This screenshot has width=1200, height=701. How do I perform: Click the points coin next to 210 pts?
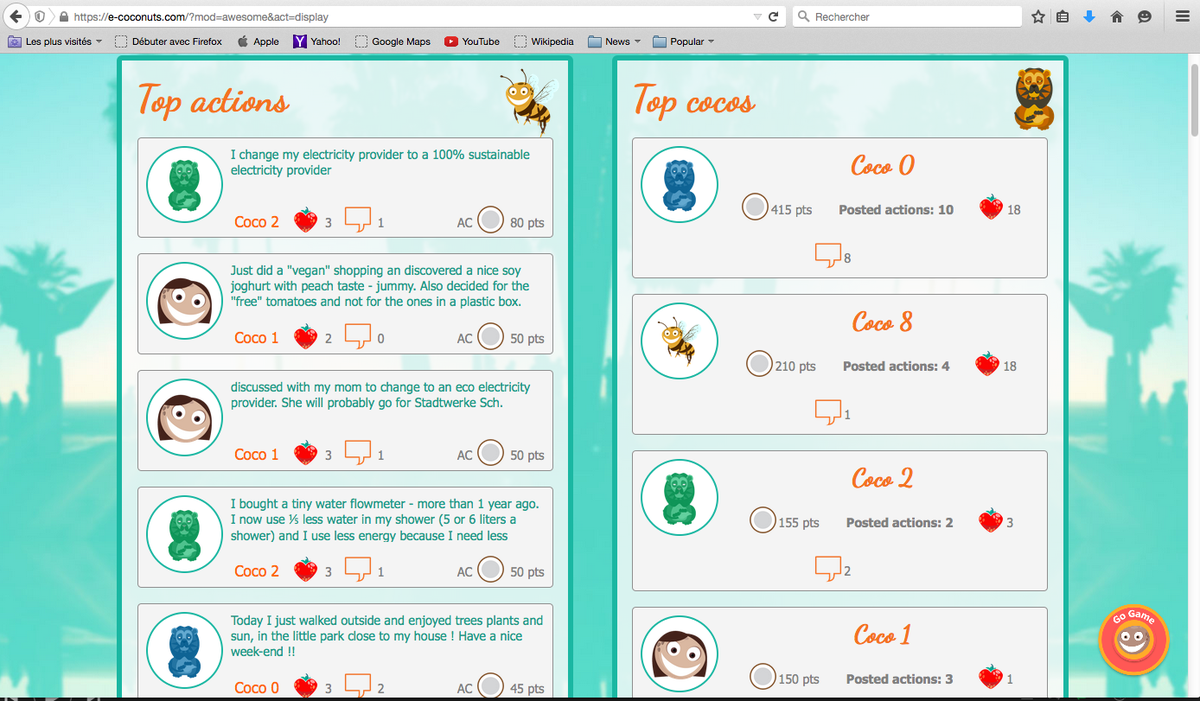click(760, 364)
